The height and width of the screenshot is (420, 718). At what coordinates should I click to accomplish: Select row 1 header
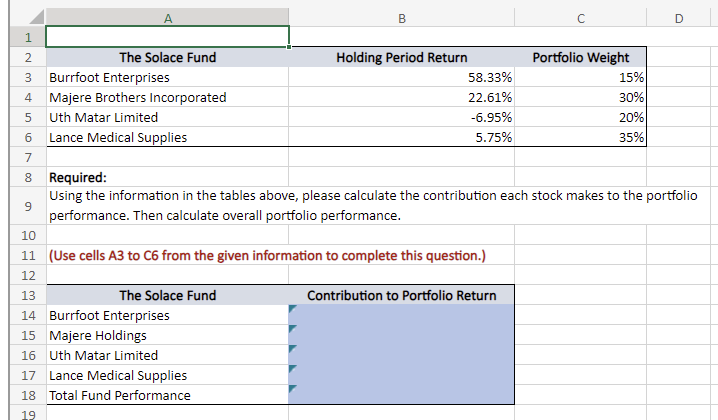pos(28,37)
